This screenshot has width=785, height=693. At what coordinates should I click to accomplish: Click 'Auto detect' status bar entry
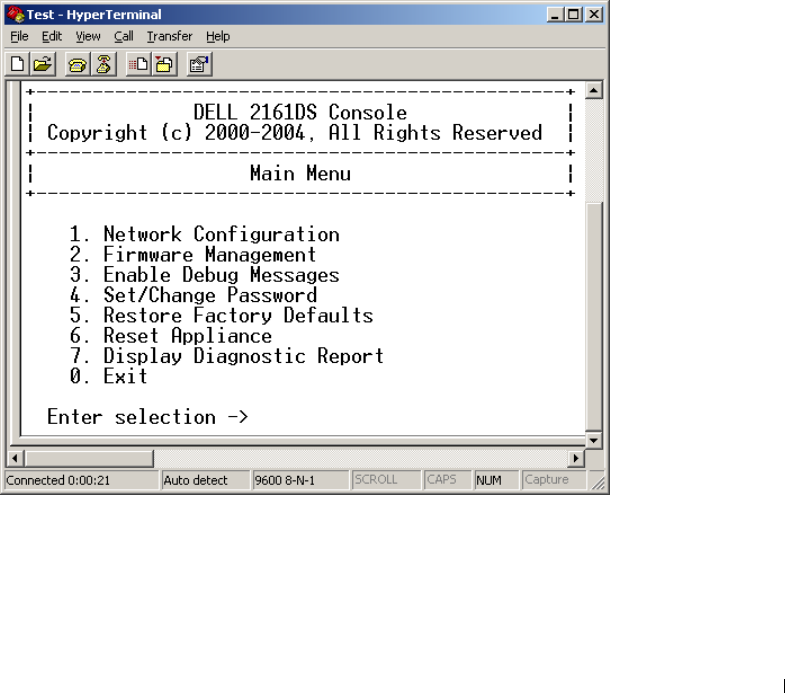click(205, 480)
